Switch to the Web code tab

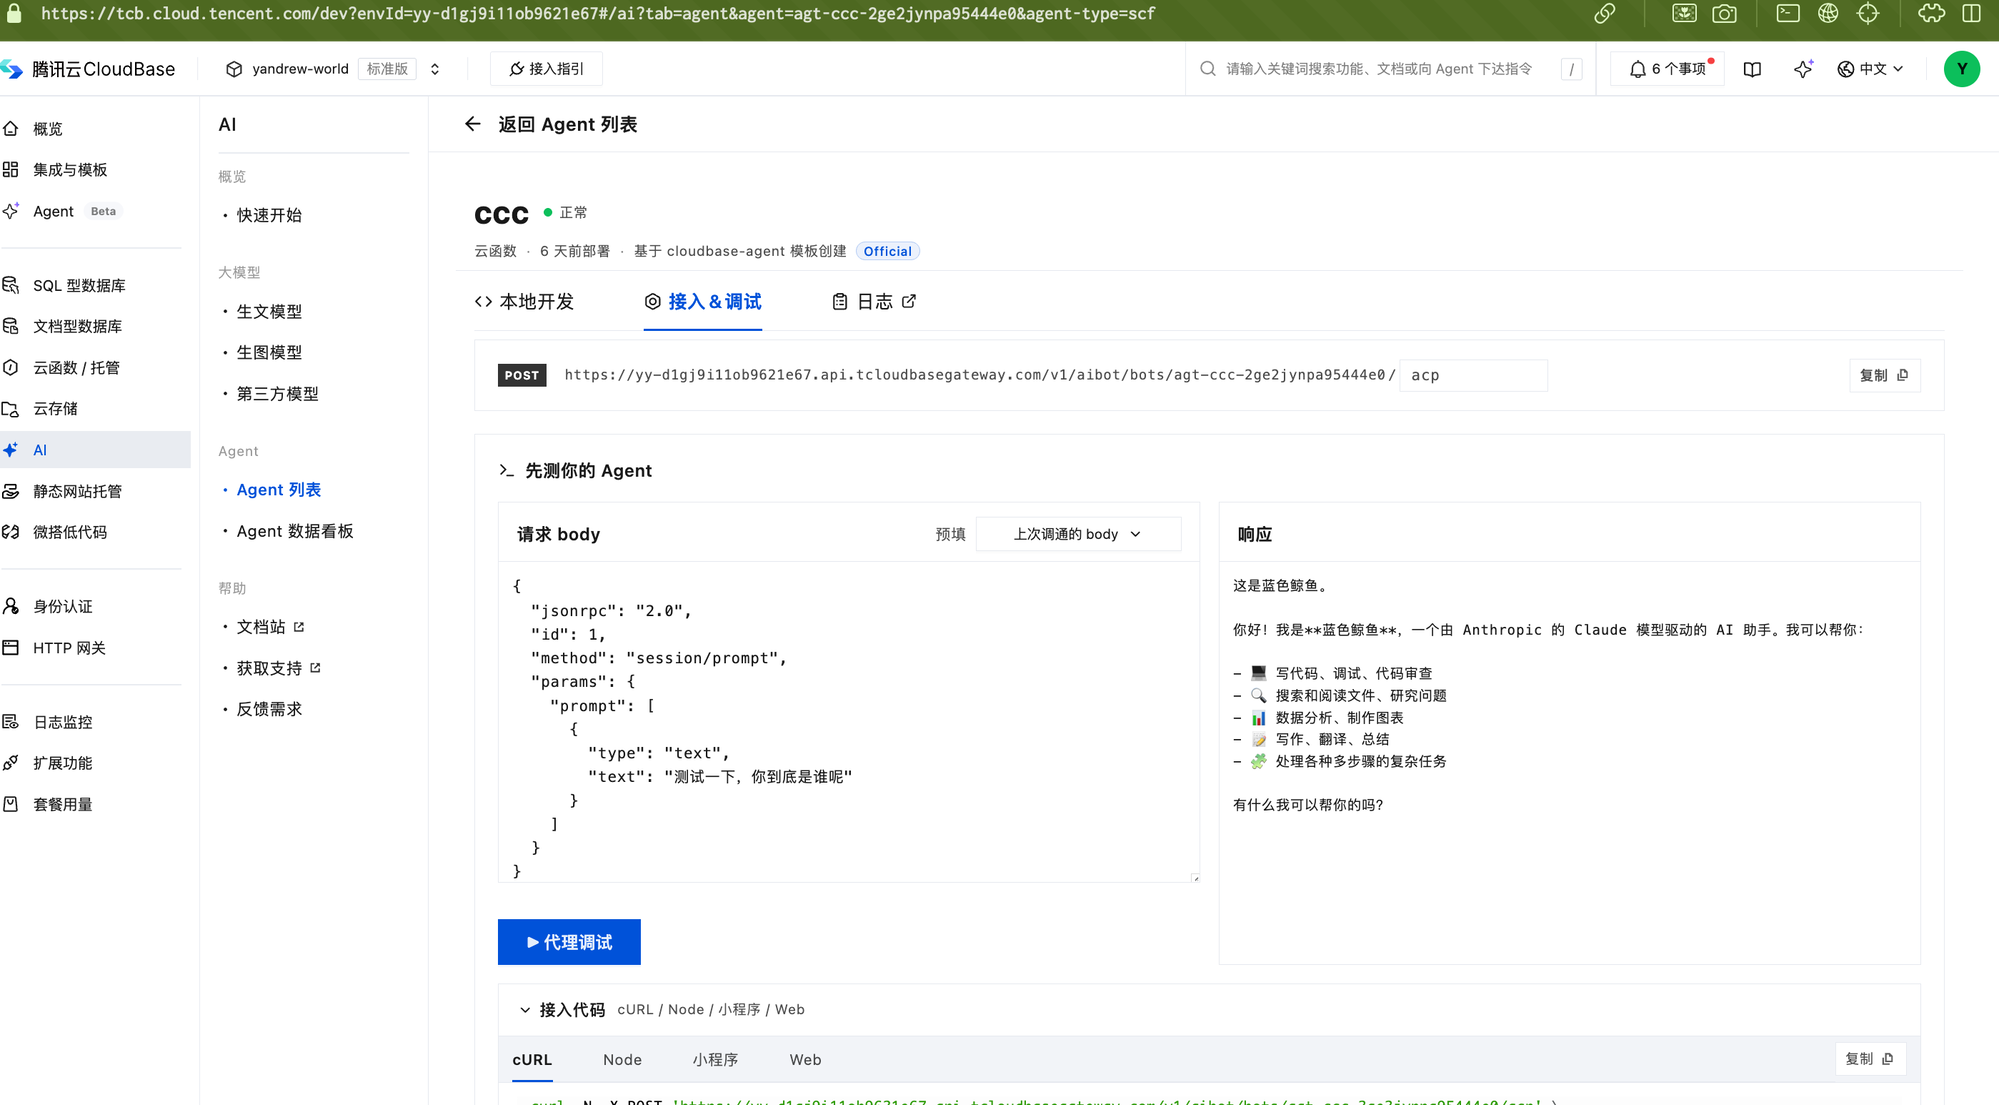point(805,1060)
